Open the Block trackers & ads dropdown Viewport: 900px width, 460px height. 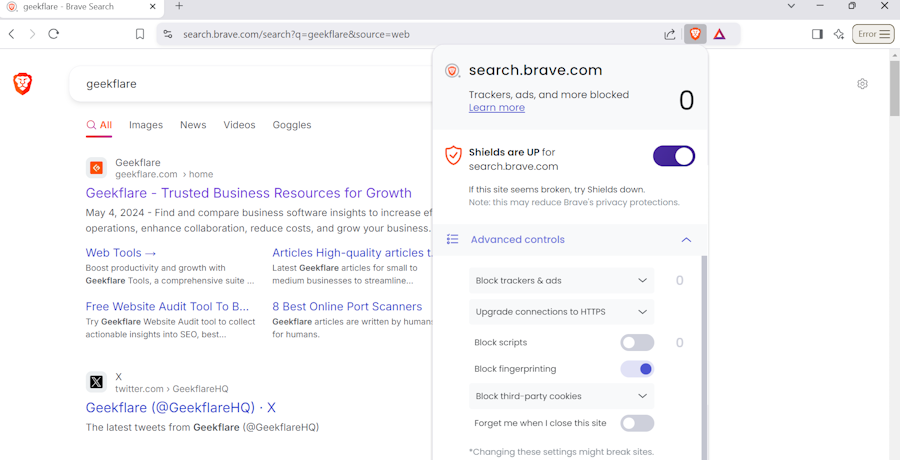click(x=561, y=281)
